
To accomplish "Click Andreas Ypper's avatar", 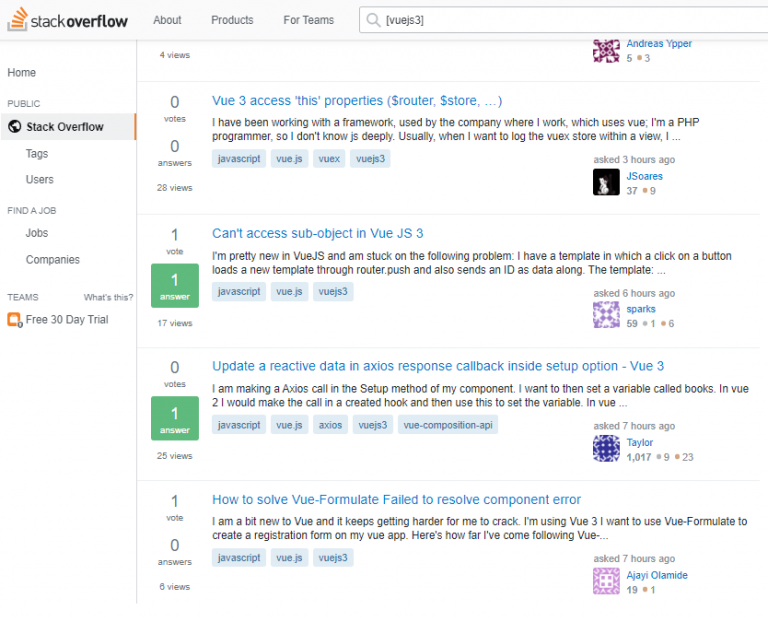I will (606, 50).
